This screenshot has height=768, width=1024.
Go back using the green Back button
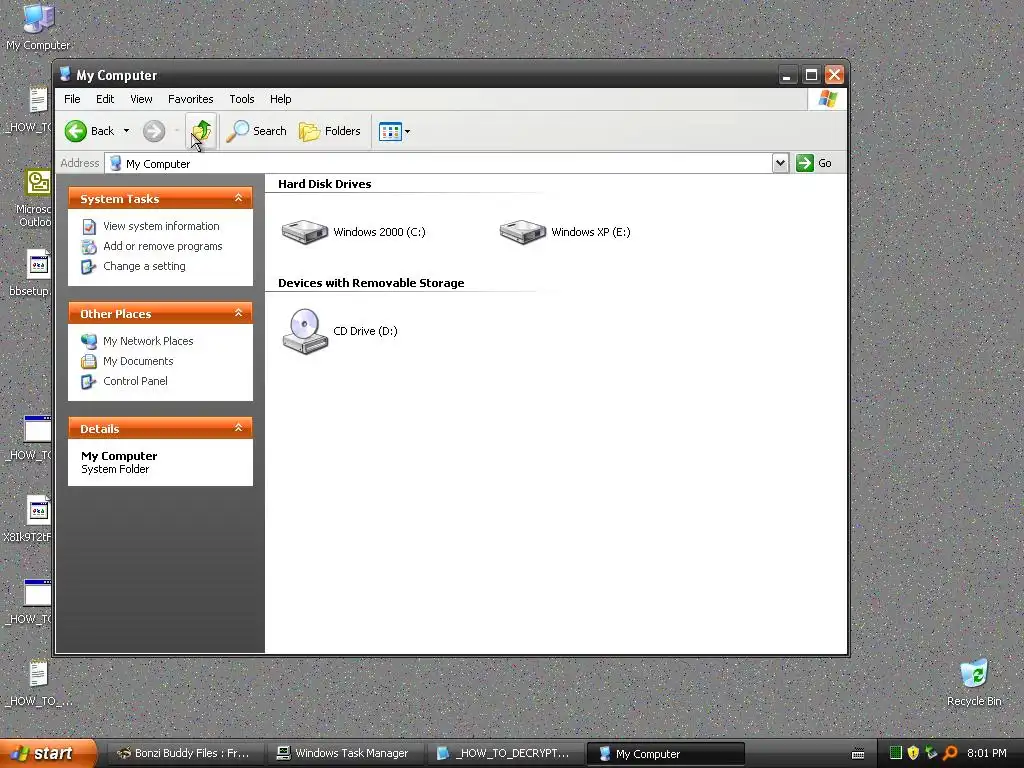(89, 131)
